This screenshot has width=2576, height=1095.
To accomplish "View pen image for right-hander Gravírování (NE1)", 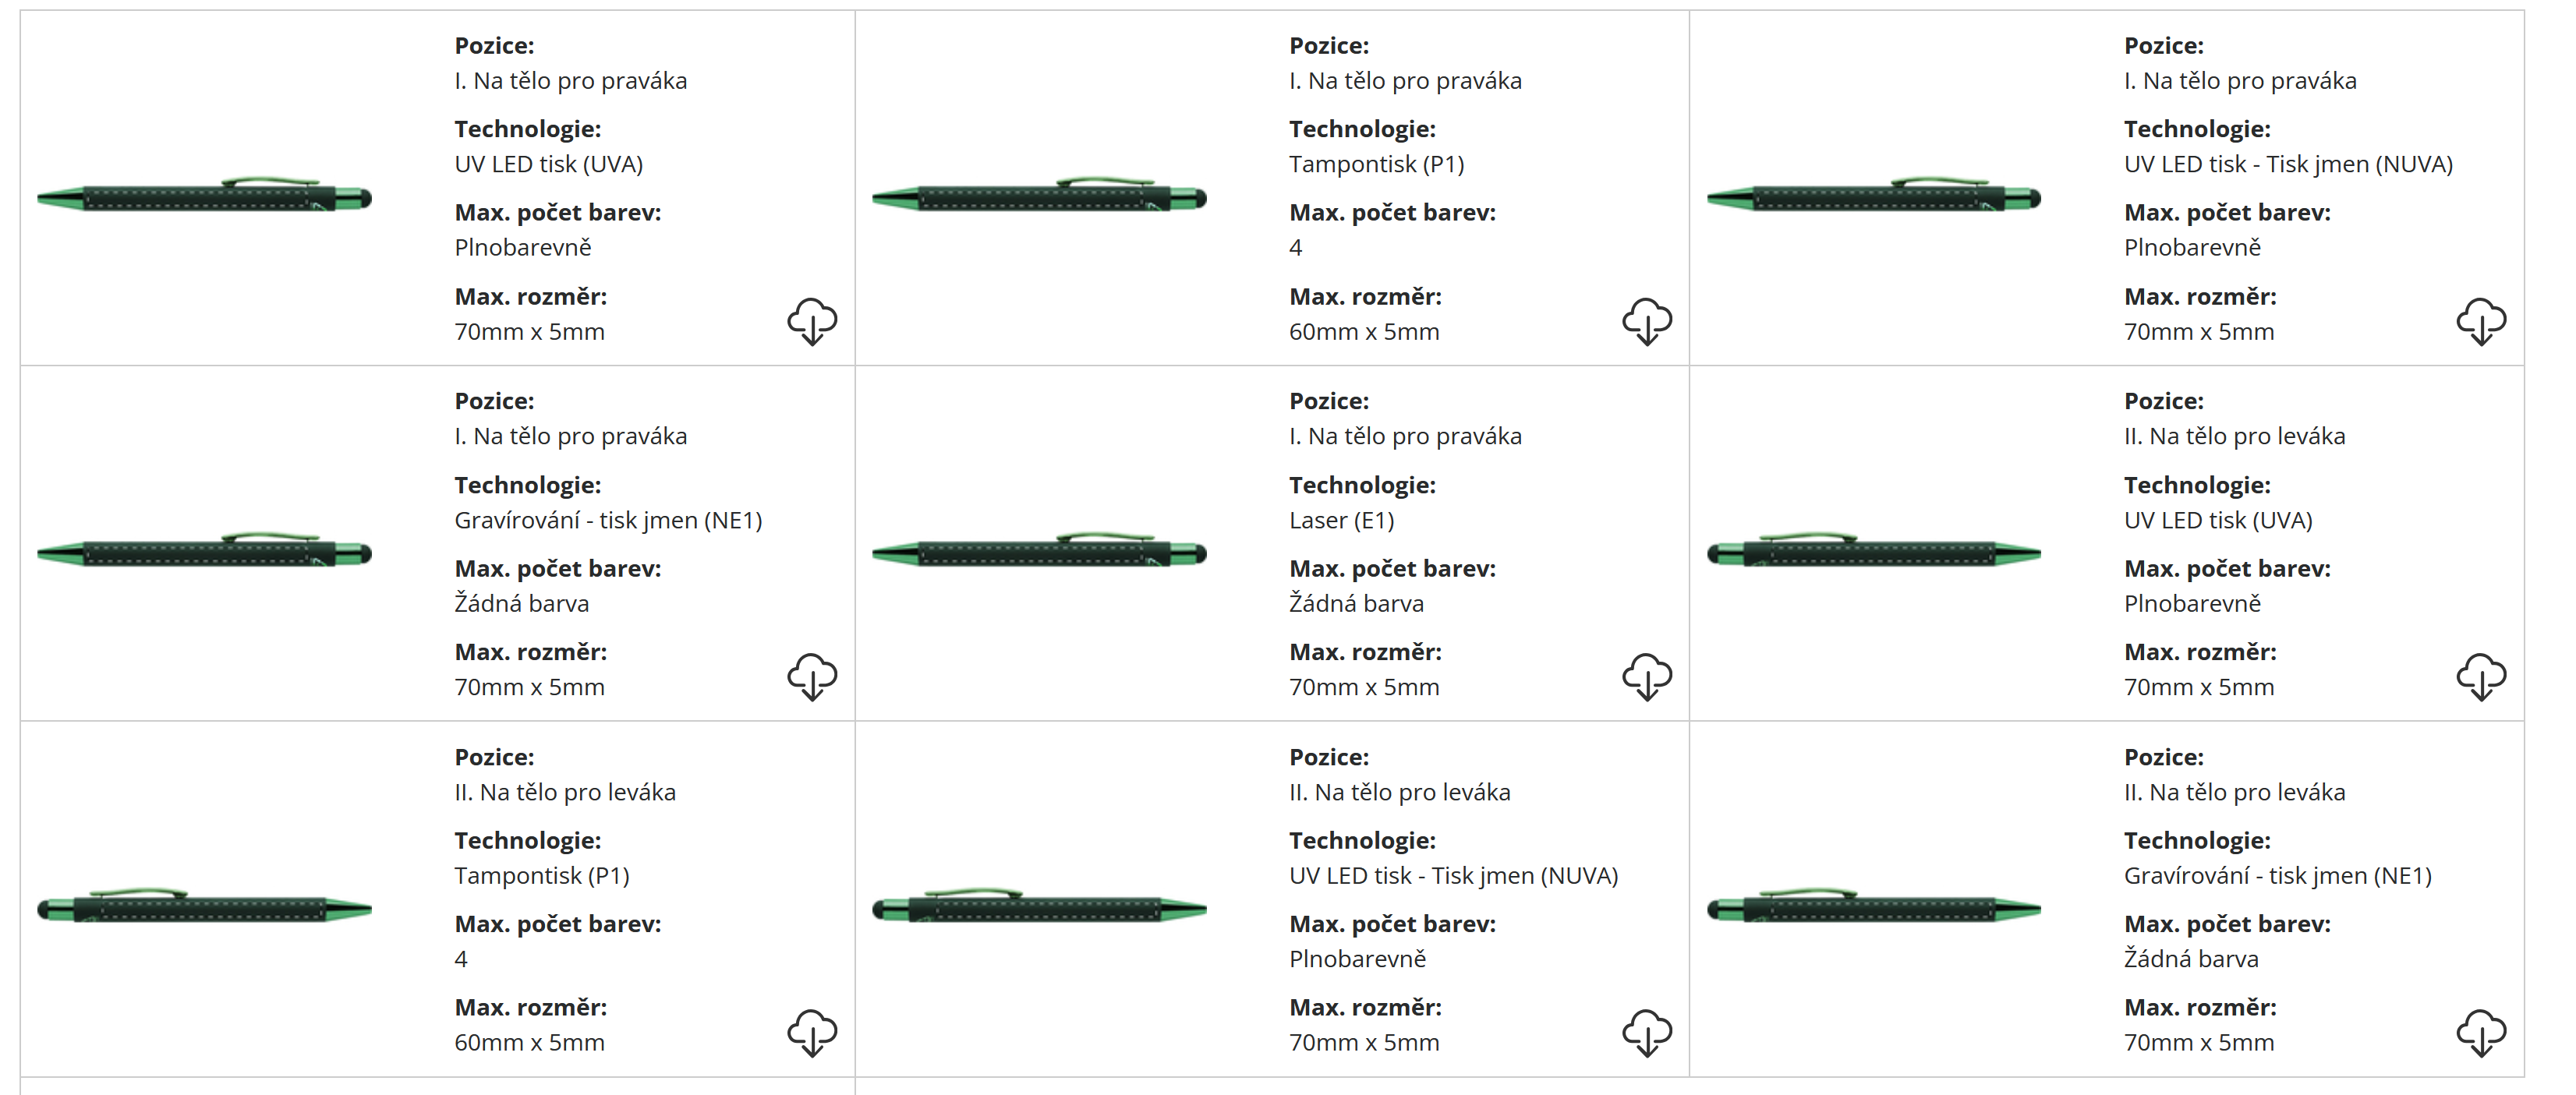I will tap(204, 552).
